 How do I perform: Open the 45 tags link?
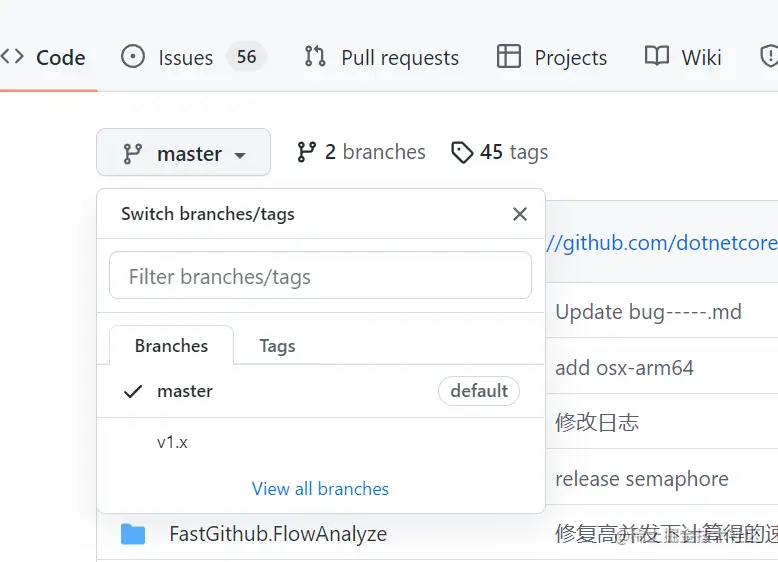tap(500, 152)
